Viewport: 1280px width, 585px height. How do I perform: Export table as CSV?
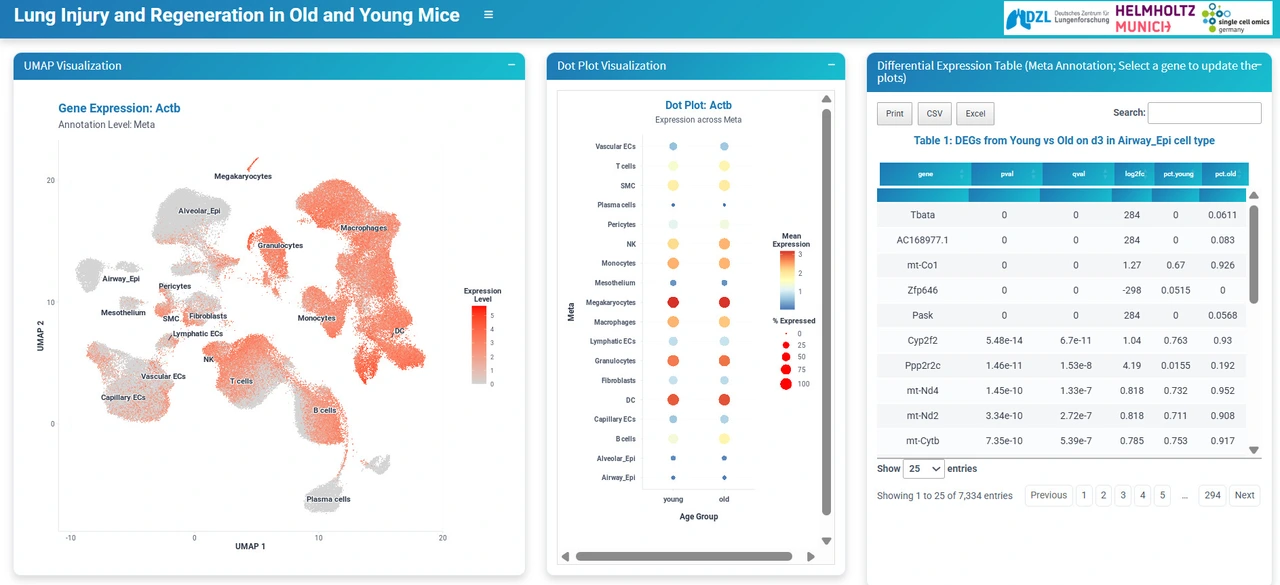pyautogui.click(x=934, y=114)
